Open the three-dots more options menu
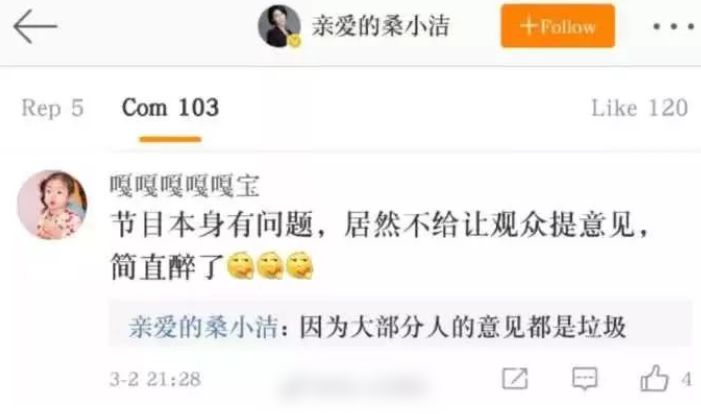This screenshot has width=701, height=414. coord(675,27)
